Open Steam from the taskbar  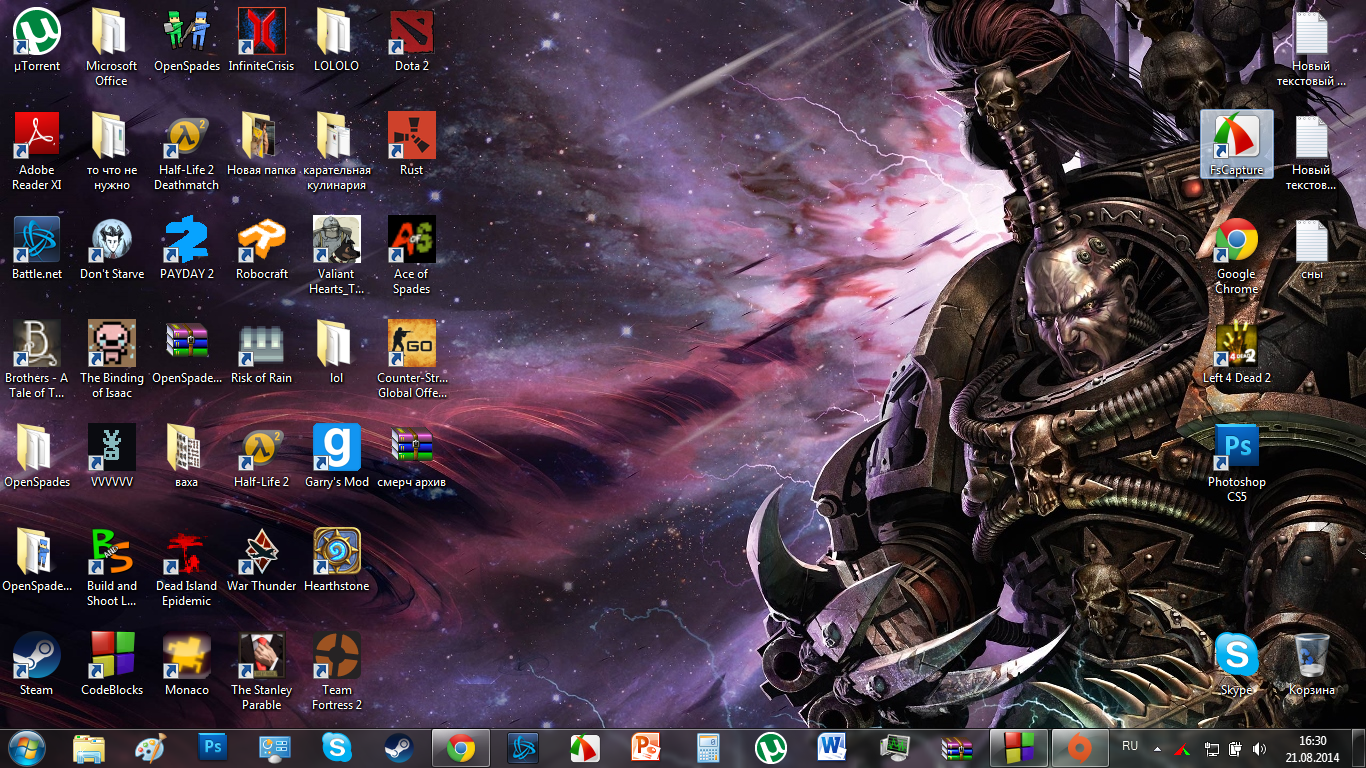tap(399, 748)
